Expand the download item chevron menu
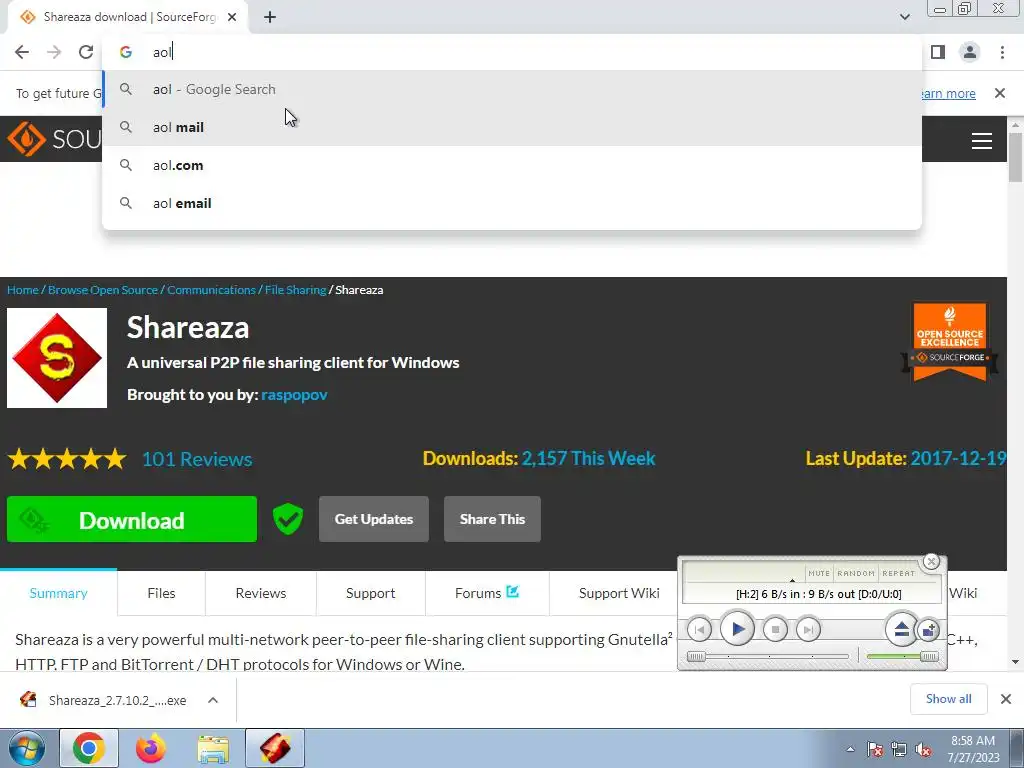The width and height of the screenshot is (1024, 768). [x=213, y=700]
